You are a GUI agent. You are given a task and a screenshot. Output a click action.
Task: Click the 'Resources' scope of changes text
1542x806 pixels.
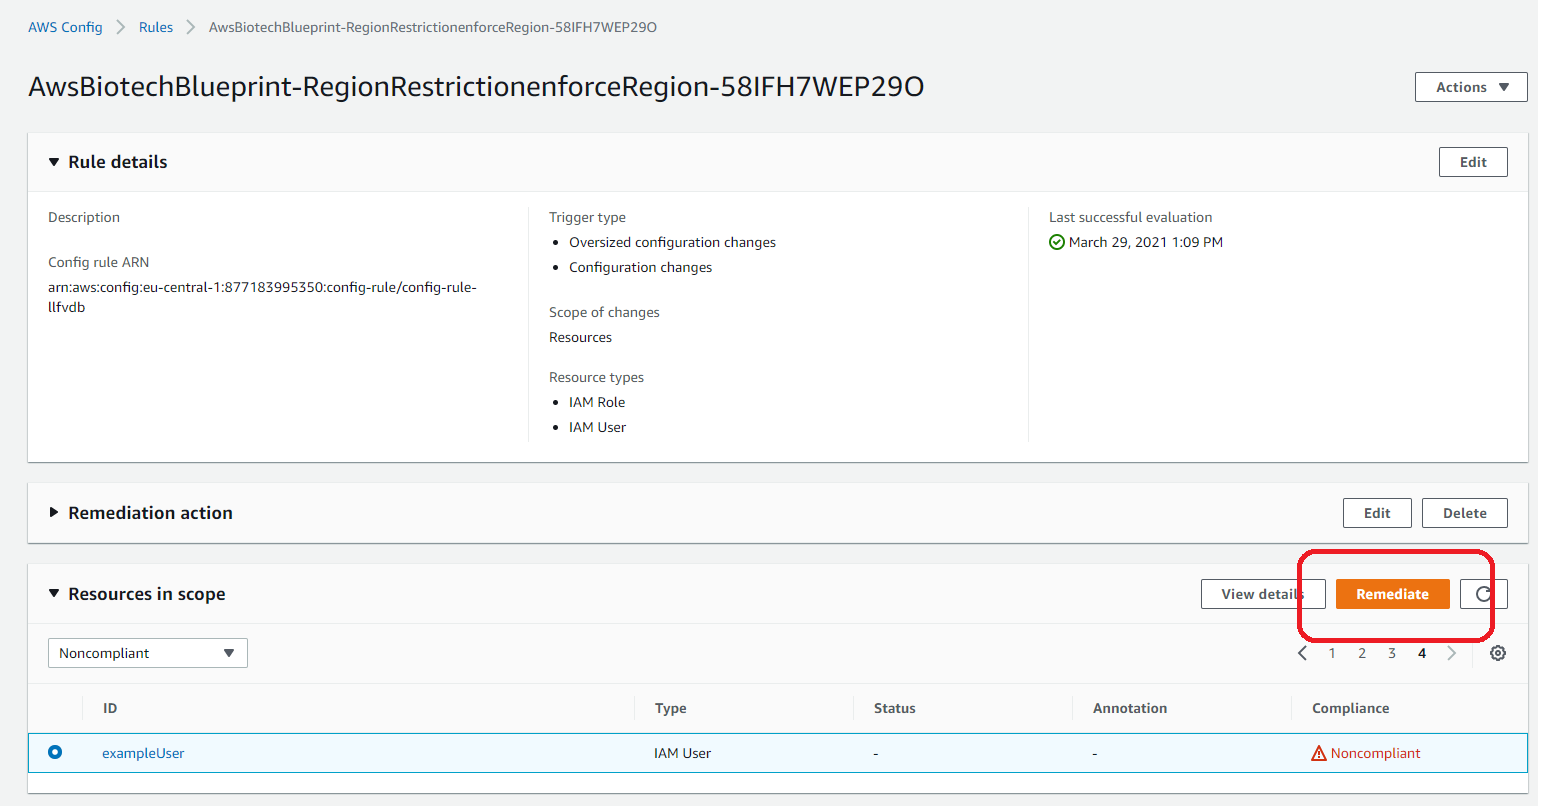(x=580, y=337)
